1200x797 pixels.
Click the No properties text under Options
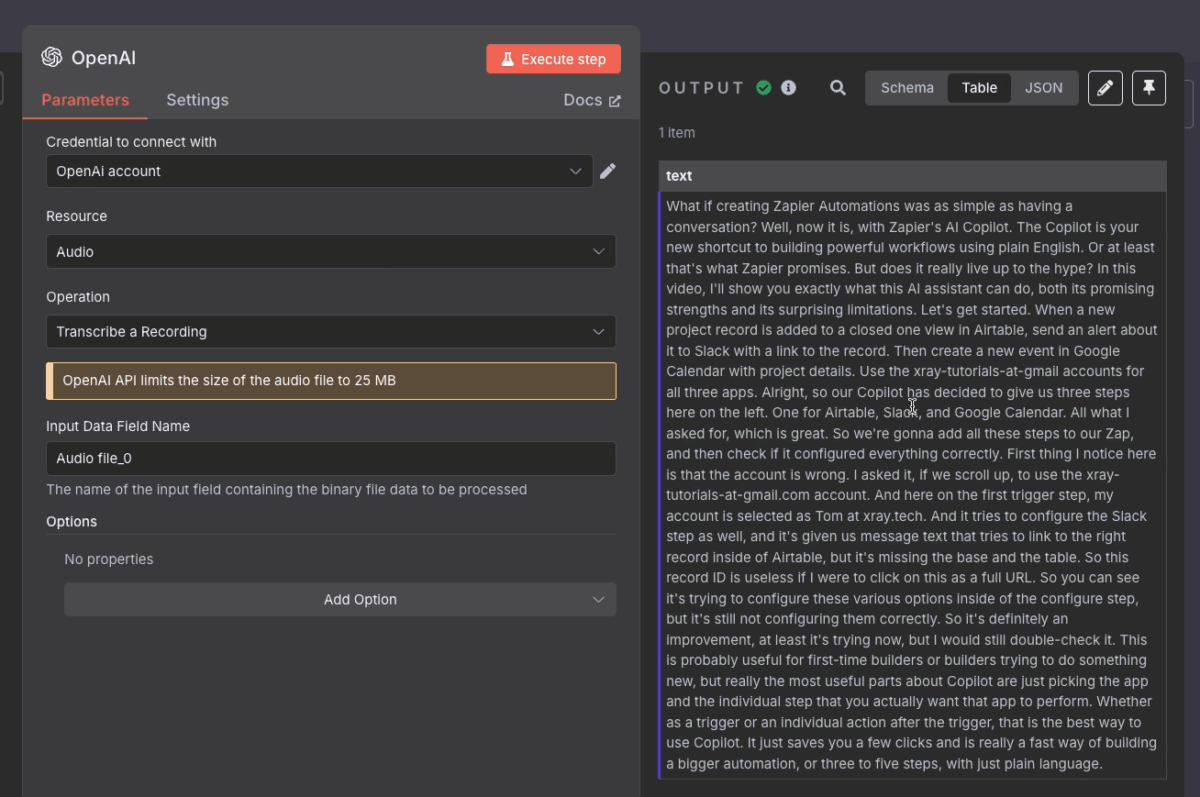pyautogui.click(x=109, y=559)
